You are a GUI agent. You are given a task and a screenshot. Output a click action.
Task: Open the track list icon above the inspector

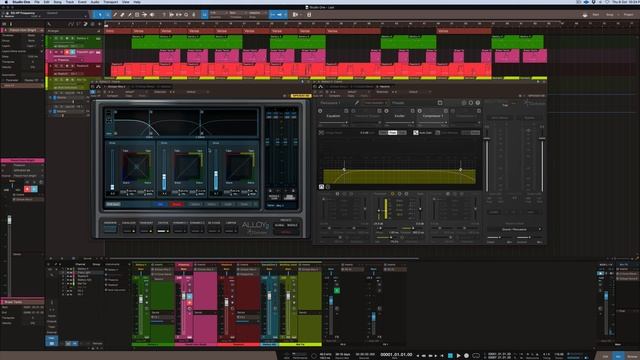[x=4, y=24]
